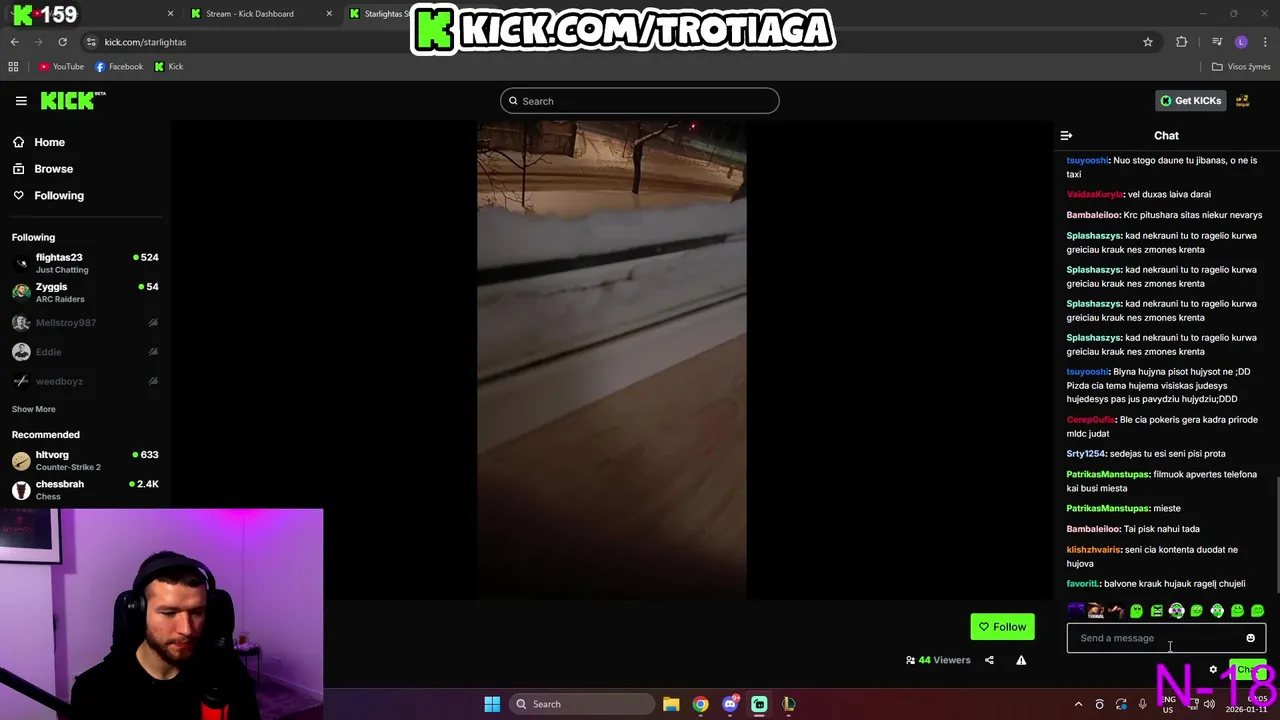1280x720 pixels.
Task: Open Discord from taskbar
Action: pyautogui.click(x=730, y=704)
